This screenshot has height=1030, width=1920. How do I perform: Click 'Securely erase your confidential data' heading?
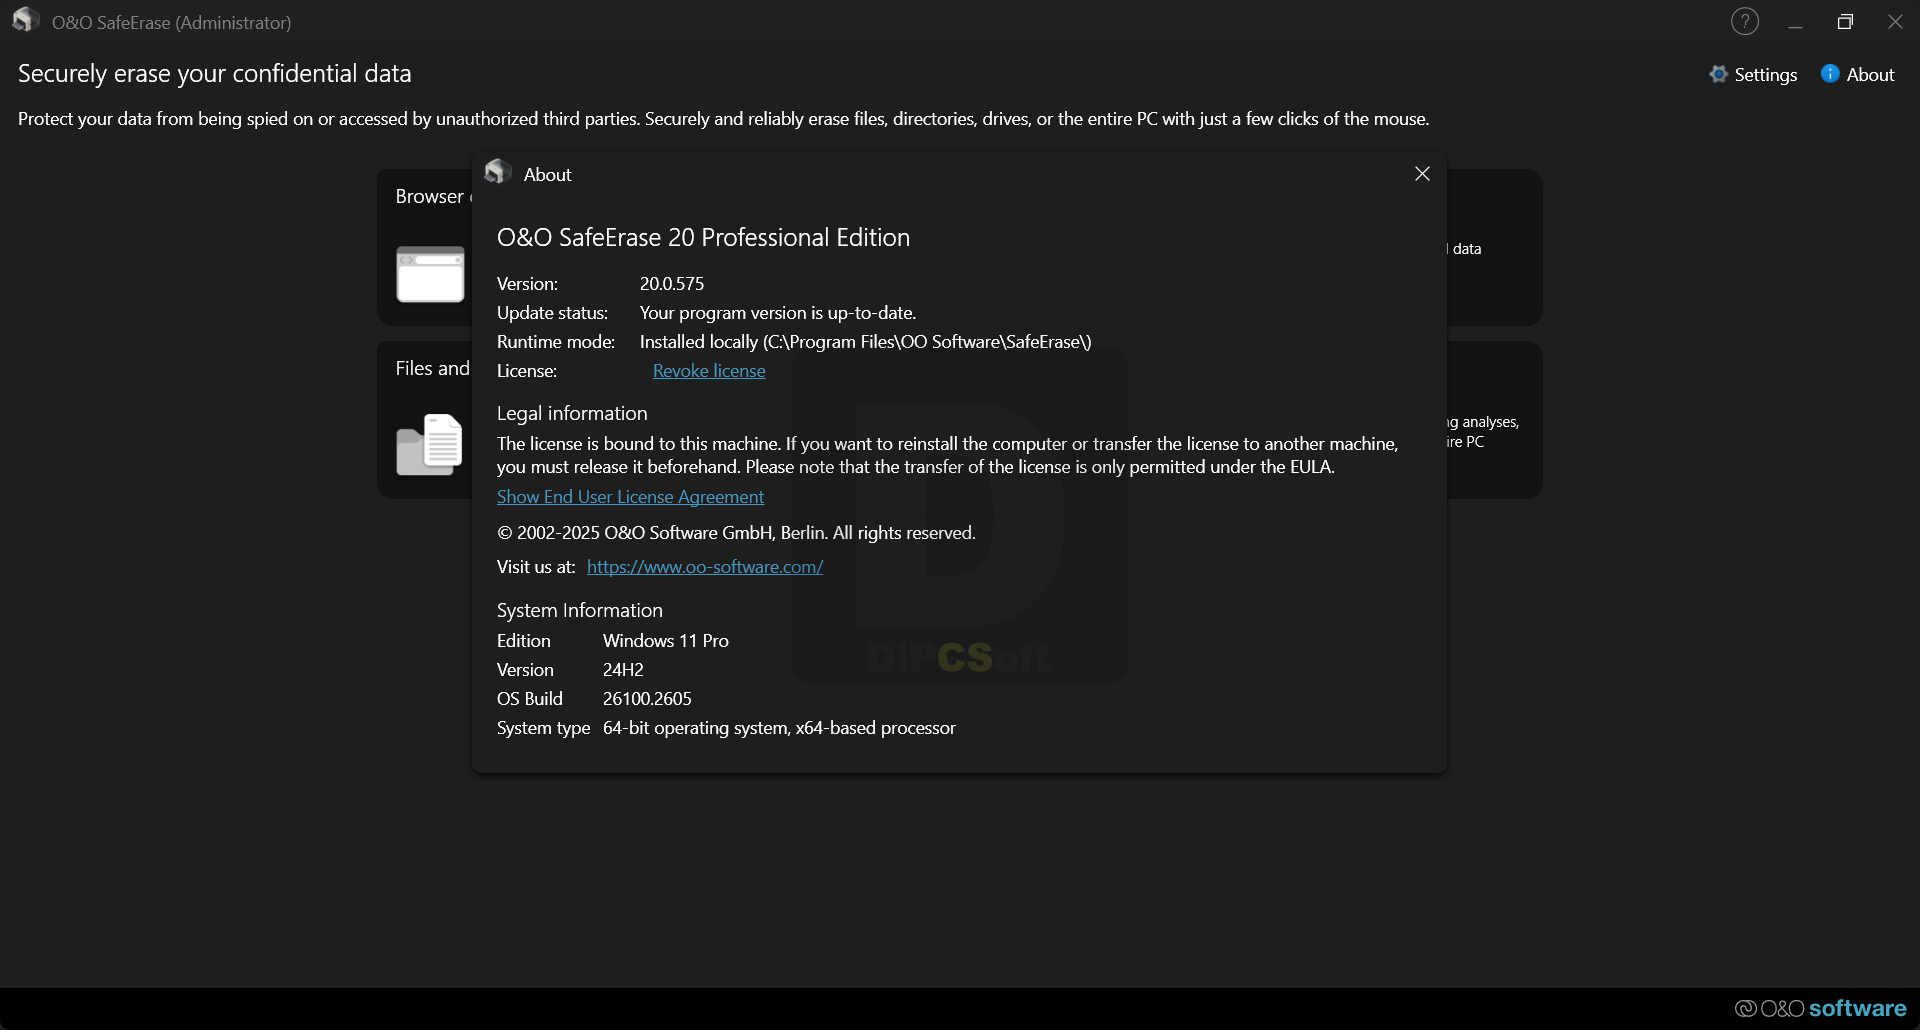(215, 74)
